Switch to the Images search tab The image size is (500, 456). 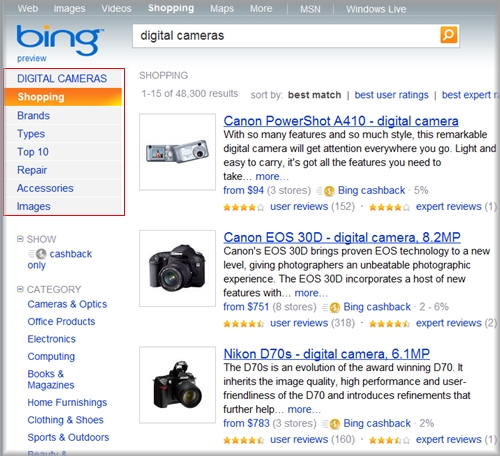pos(69,8)
